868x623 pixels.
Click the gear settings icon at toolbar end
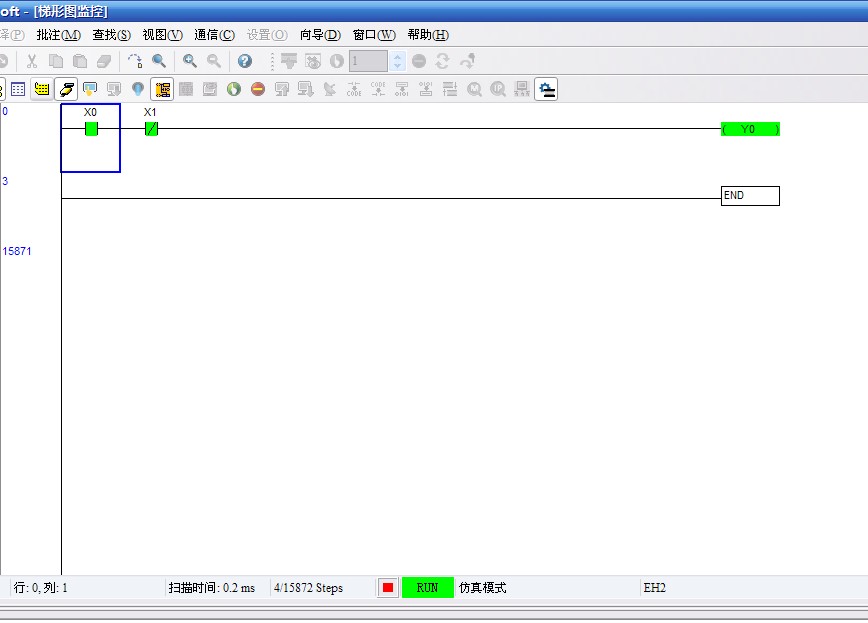pos(546,89)
